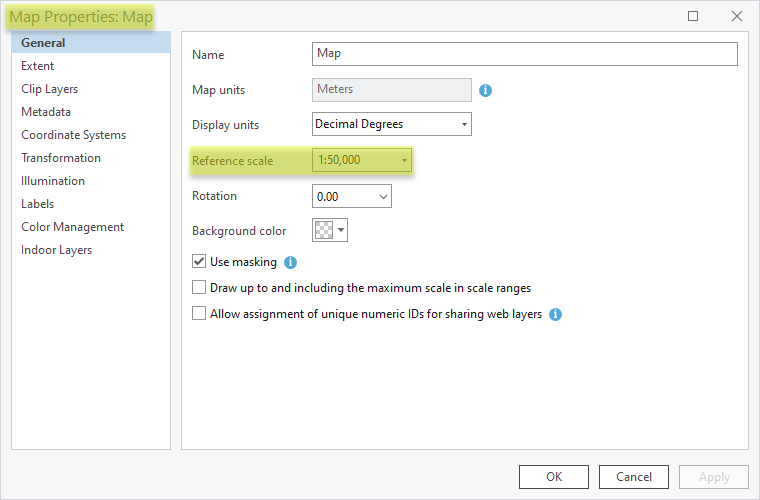
Task: Switch to the Extent tab
Action: tap(38, 66)
